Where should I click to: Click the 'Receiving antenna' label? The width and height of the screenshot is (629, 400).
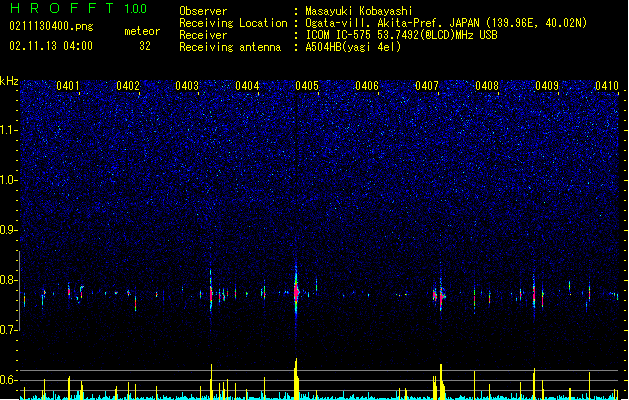point(230,47)
